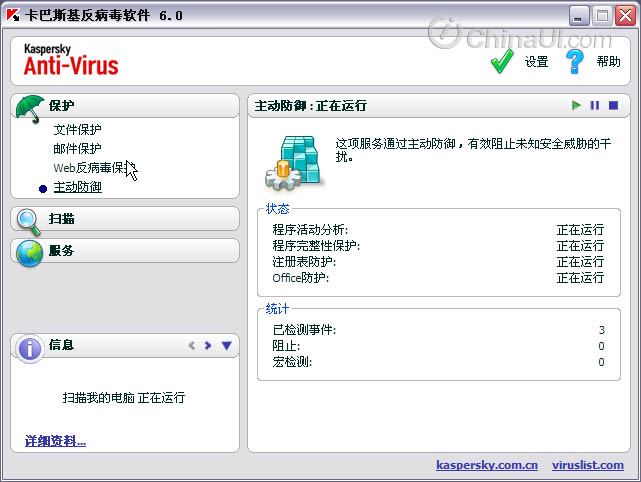Open viruslist.com link
Viewport: 641px width, 482px height.
[x=588, y=465]
